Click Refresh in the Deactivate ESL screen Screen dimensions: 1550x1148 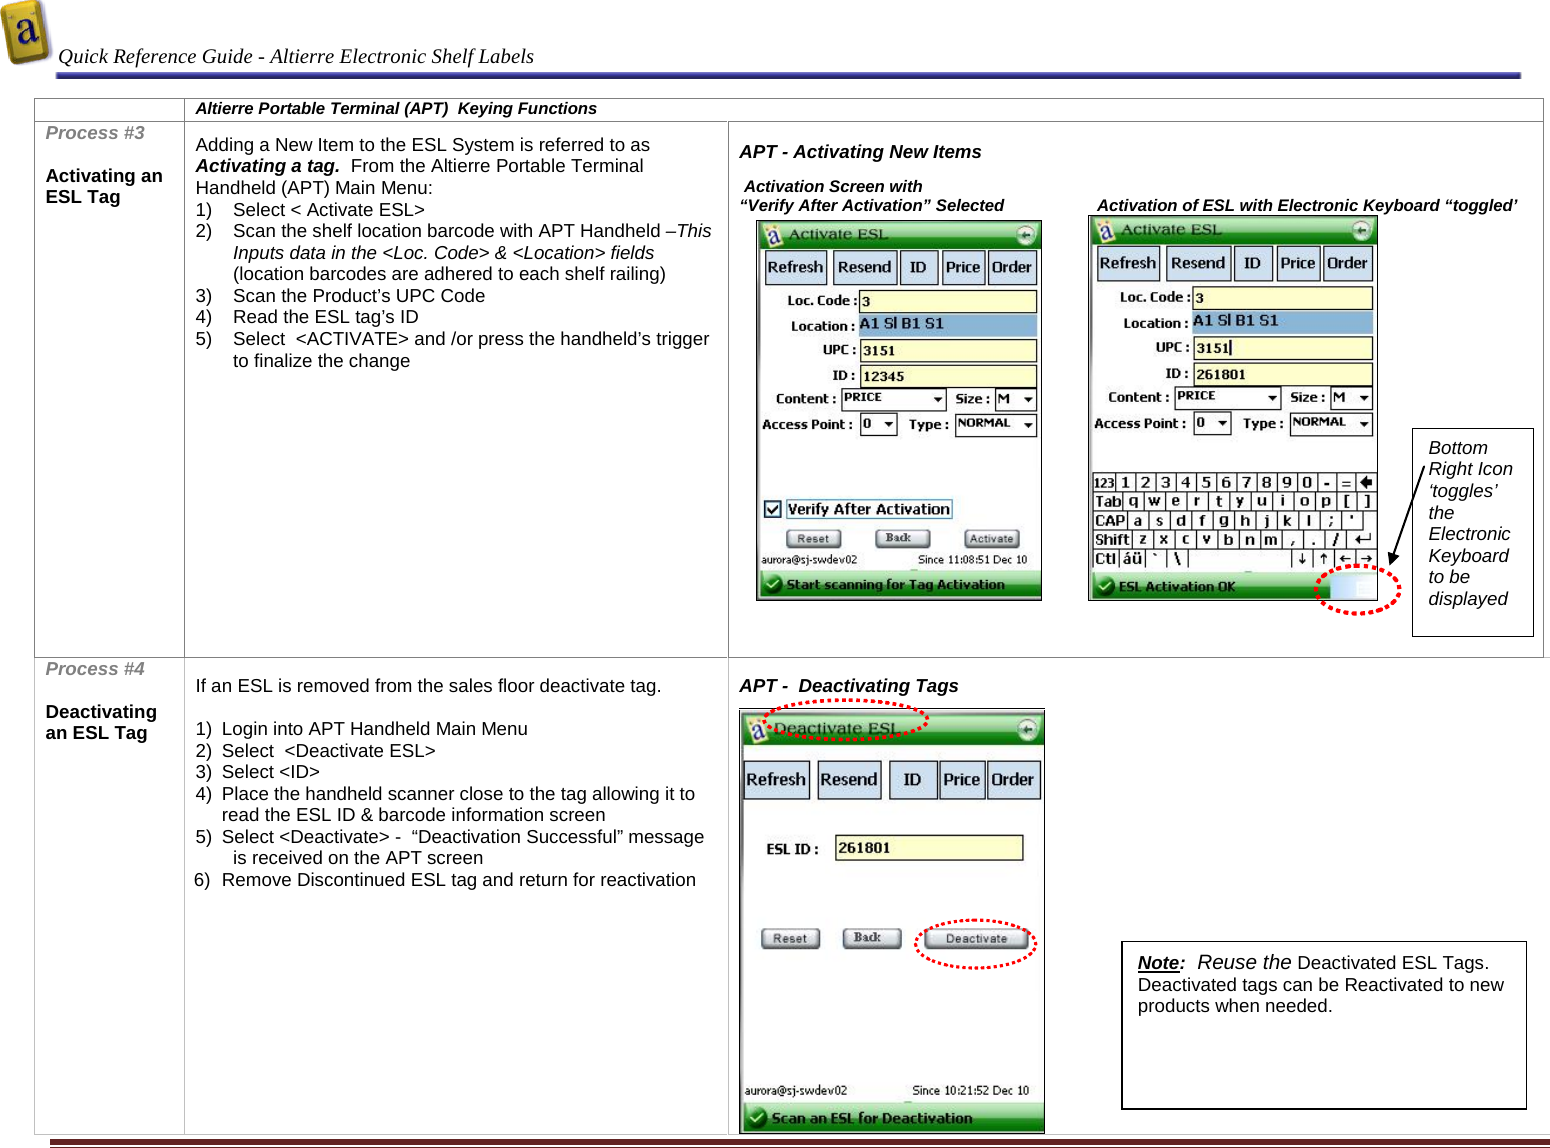(776, 779)
